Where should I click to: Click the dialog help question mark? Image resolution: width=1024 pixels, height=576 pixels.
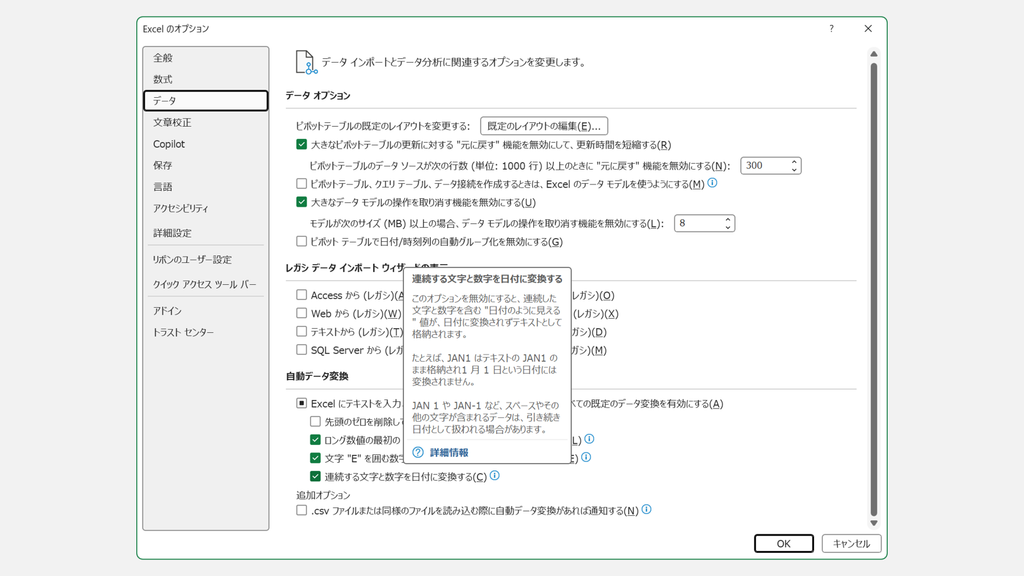point(831,29)
